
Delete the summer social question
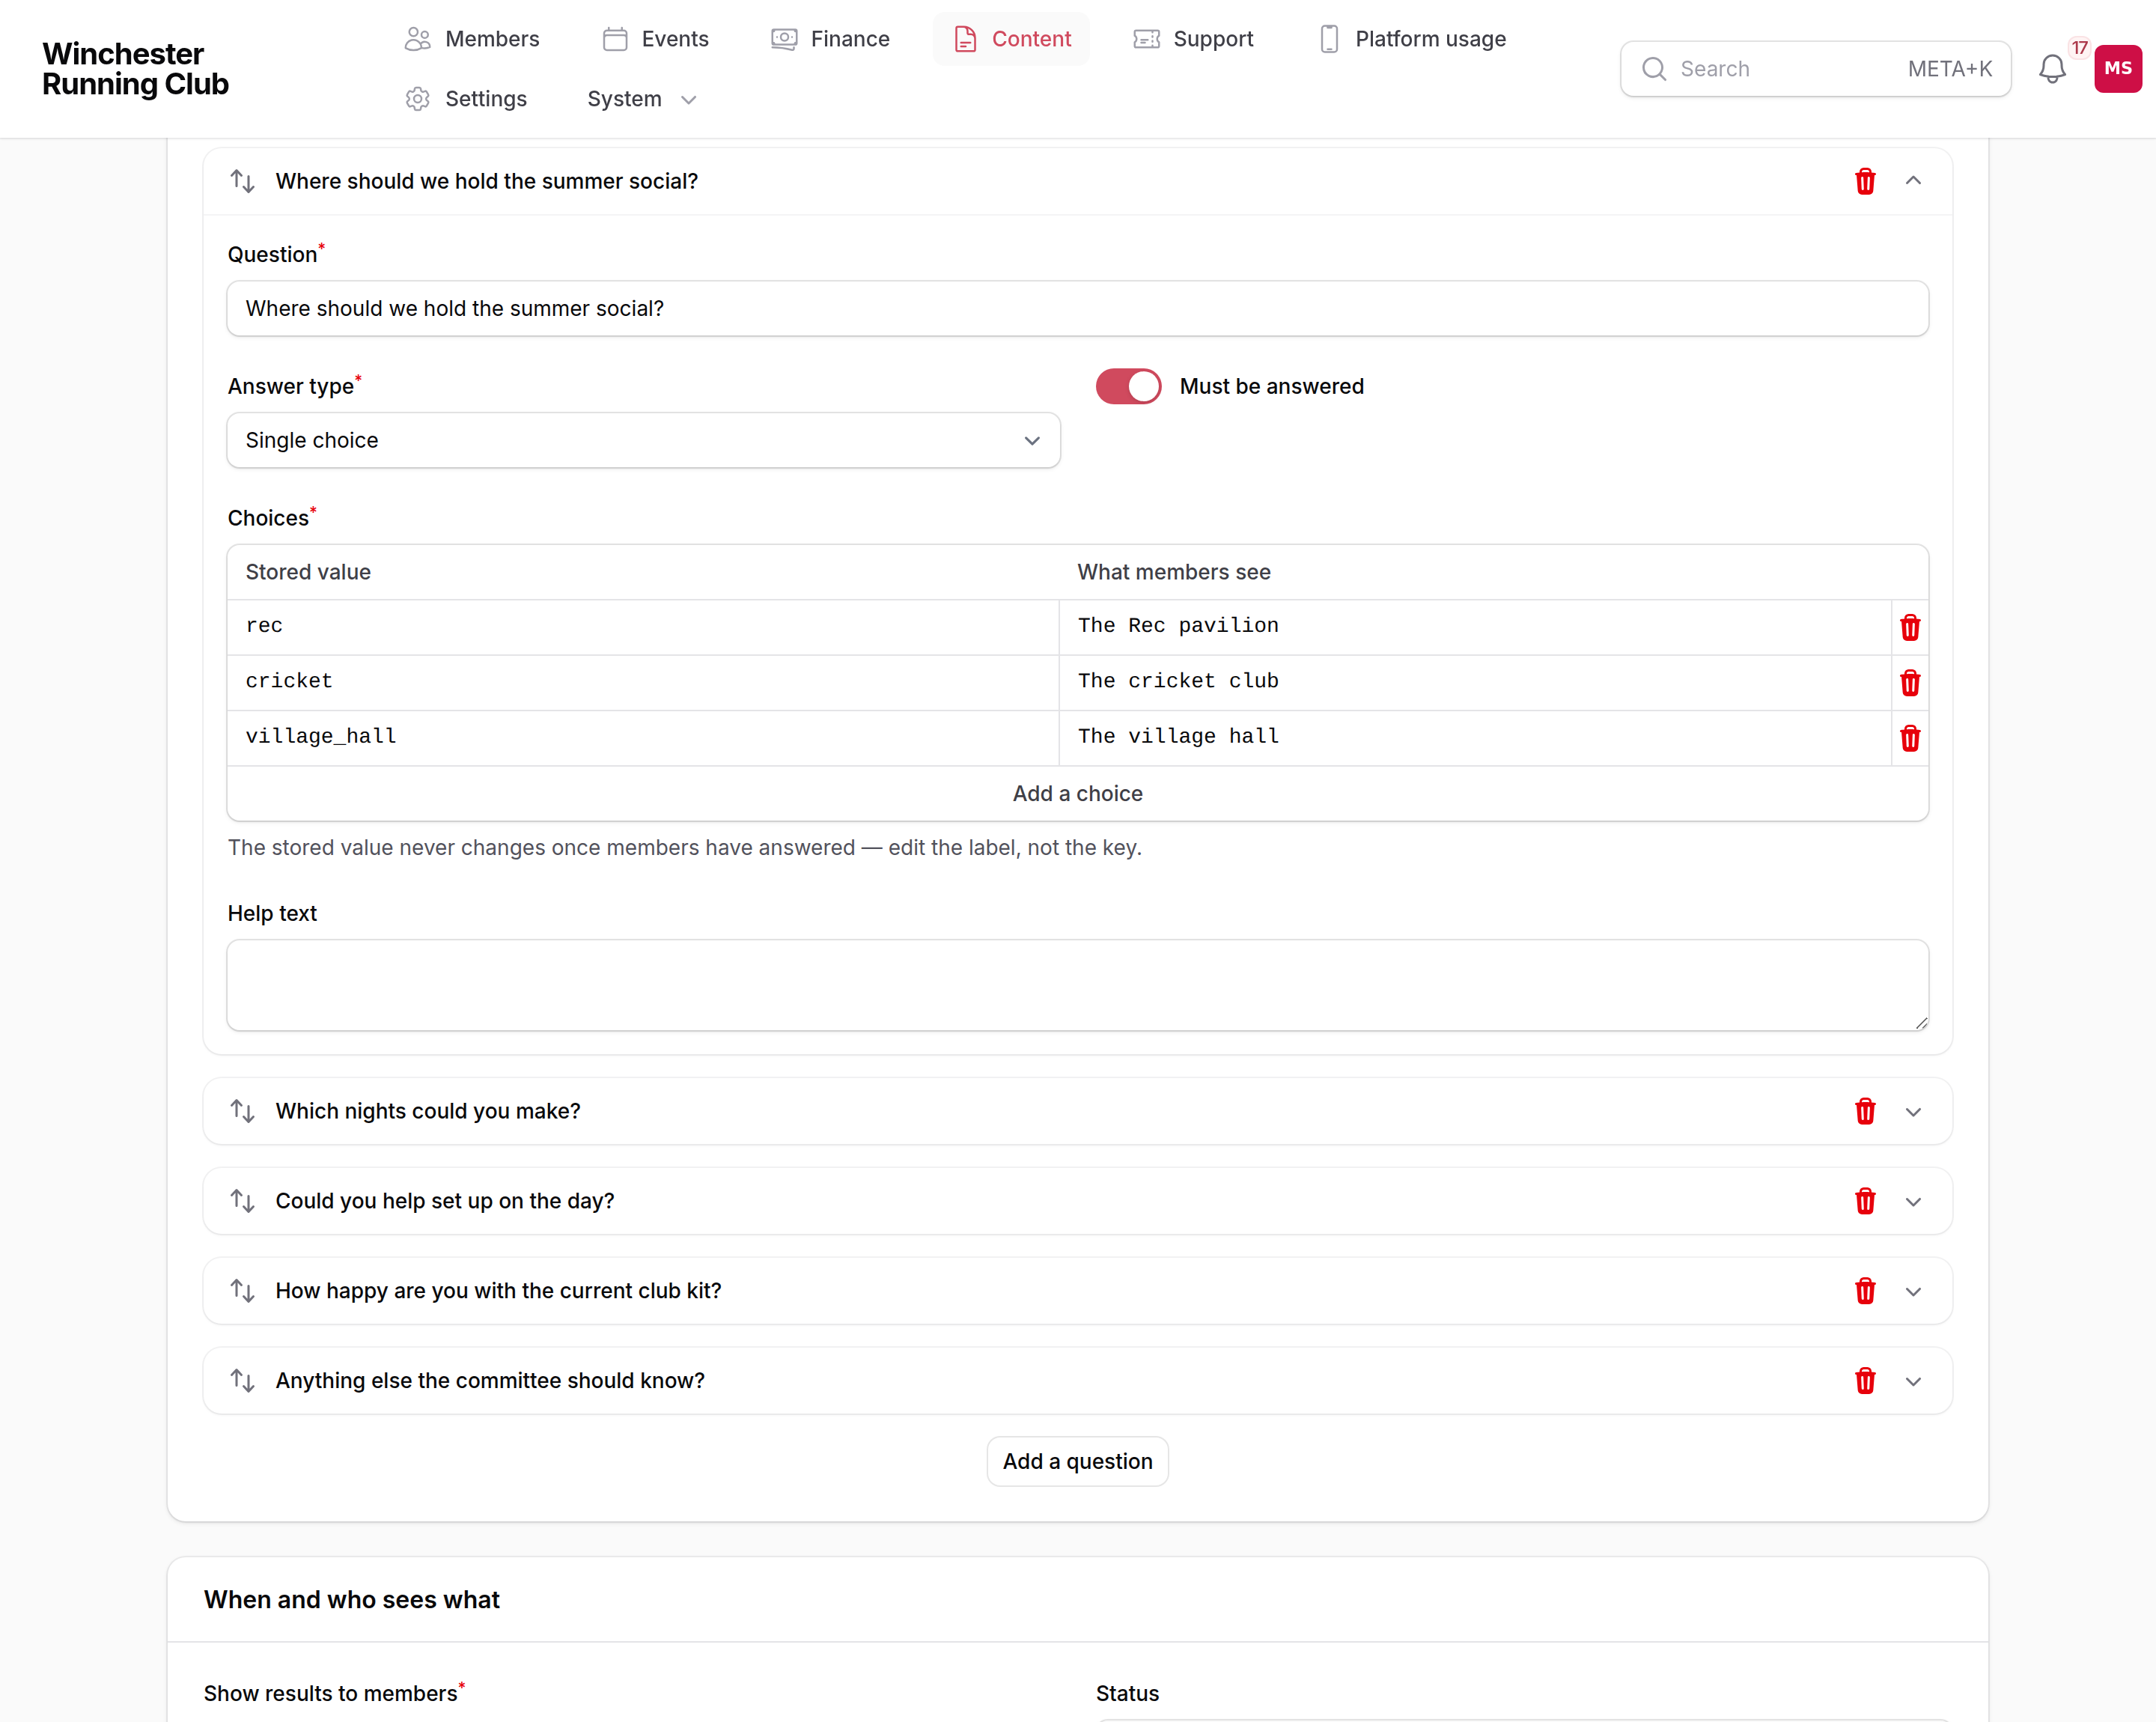click(x=1865, y=181)
